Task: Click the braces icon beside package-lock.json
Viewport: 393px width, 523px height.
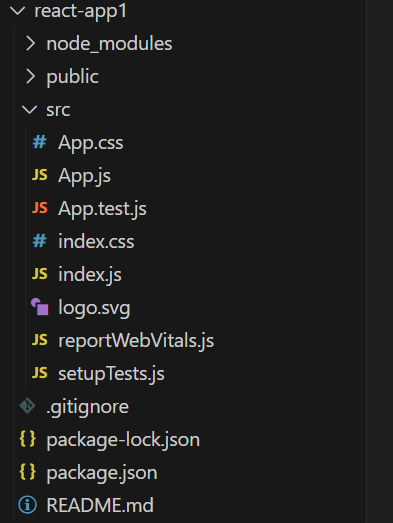Action: pyautogui.click(x=27, y=439)
